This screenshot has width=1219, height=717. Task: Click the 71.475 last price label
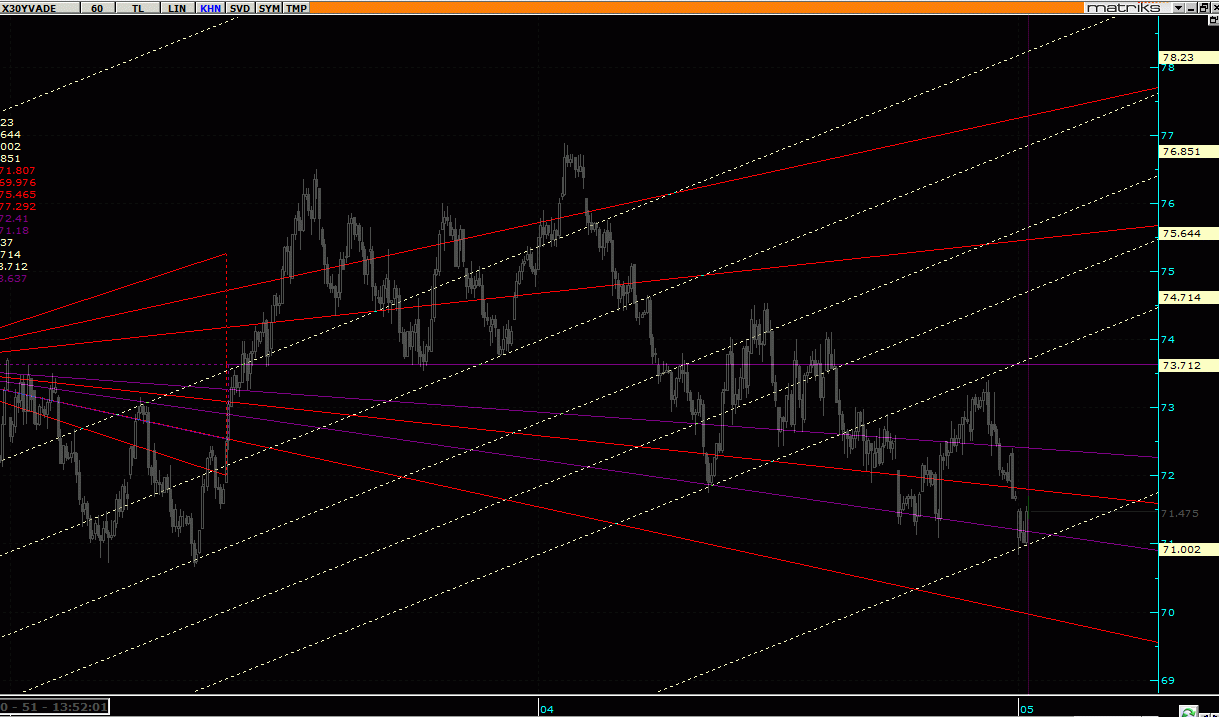coord(1181,513)
